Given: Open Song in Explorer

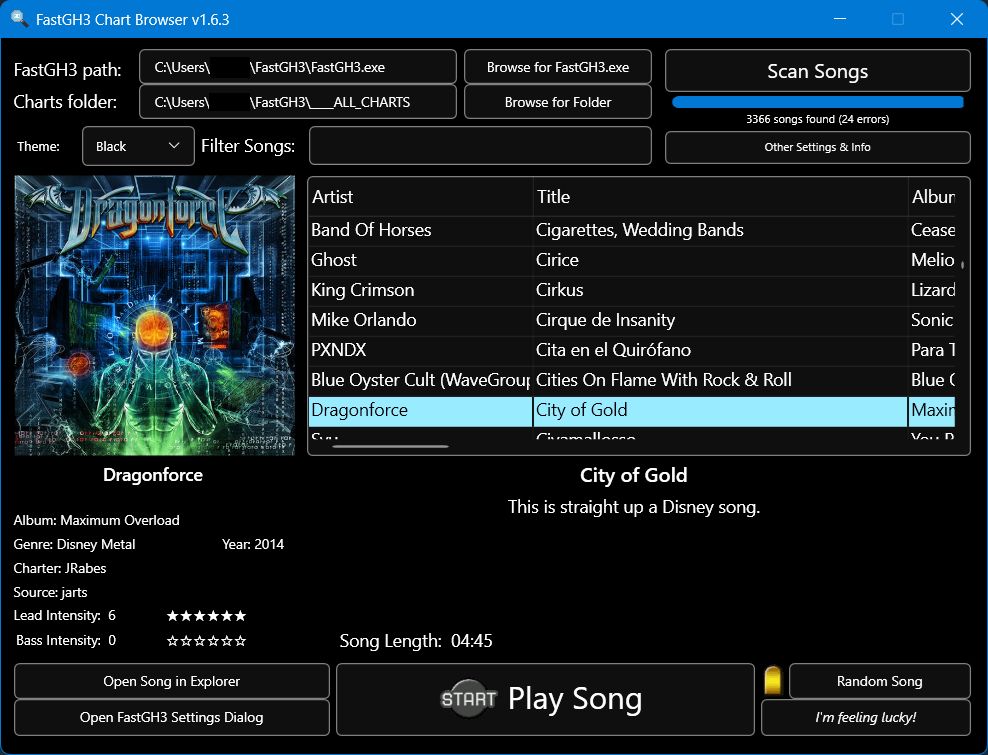Looking at the screenshot, I should tap(171, 681).
